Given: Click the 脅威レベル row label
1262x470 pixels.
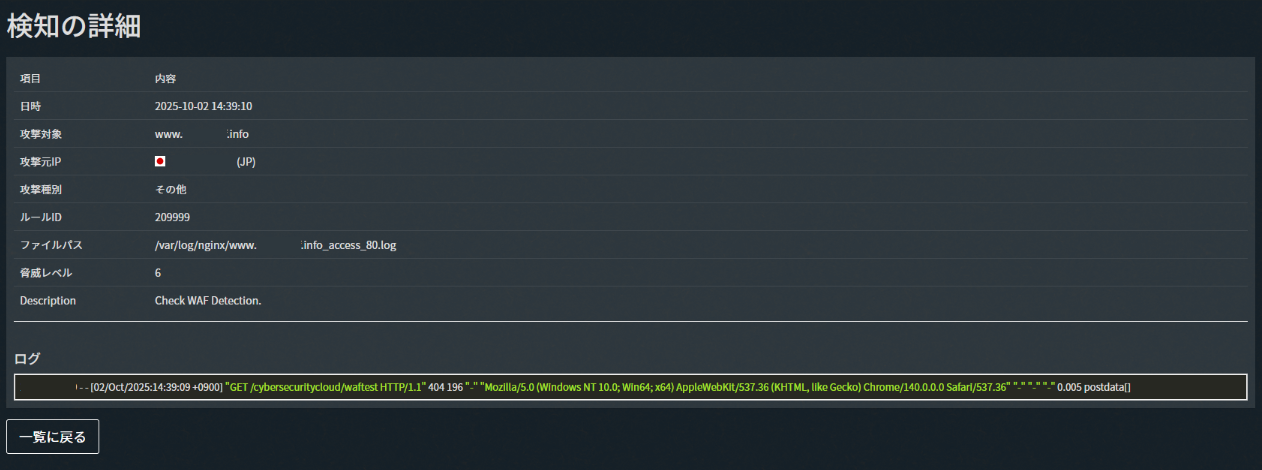Looking at the screenshot, I should (x=46, y=273).
